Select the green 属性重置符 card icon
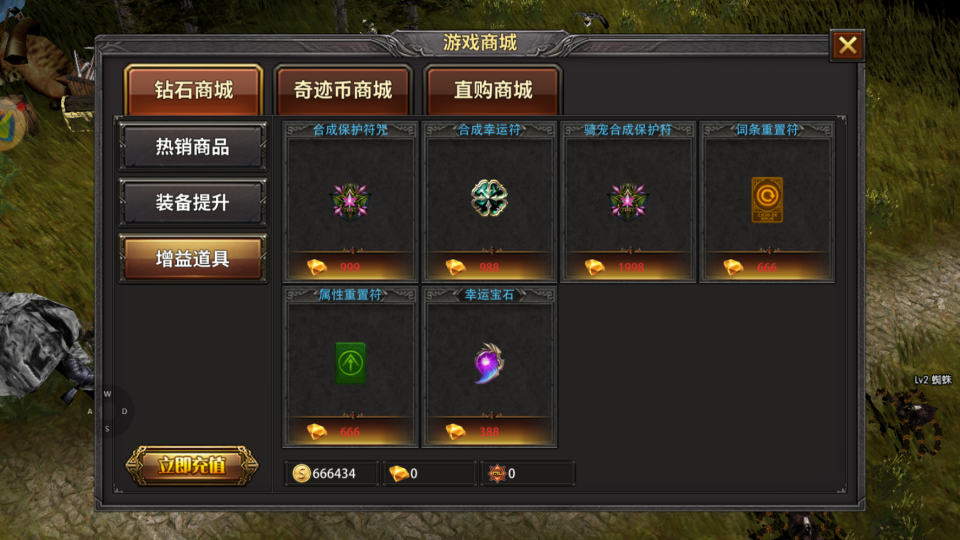The image size is (960, 540). [351, 363]
